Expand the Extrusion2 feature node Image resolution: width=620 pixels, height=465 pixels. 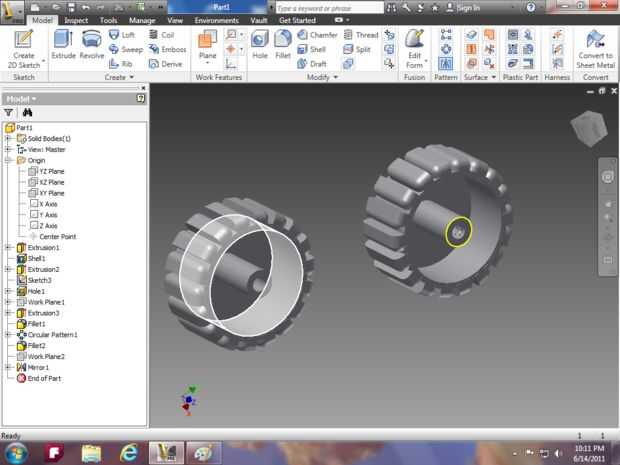[x=8, y=269]
